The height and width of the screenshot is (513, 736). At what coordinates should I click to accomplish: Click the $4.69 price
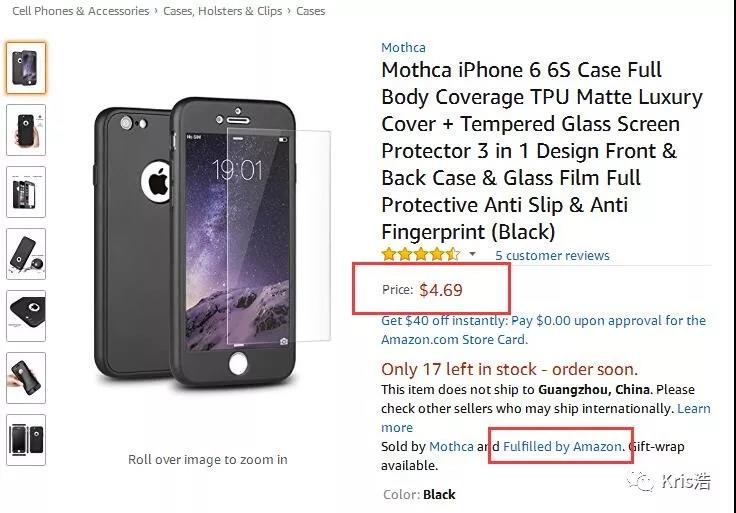pos(441,290)
